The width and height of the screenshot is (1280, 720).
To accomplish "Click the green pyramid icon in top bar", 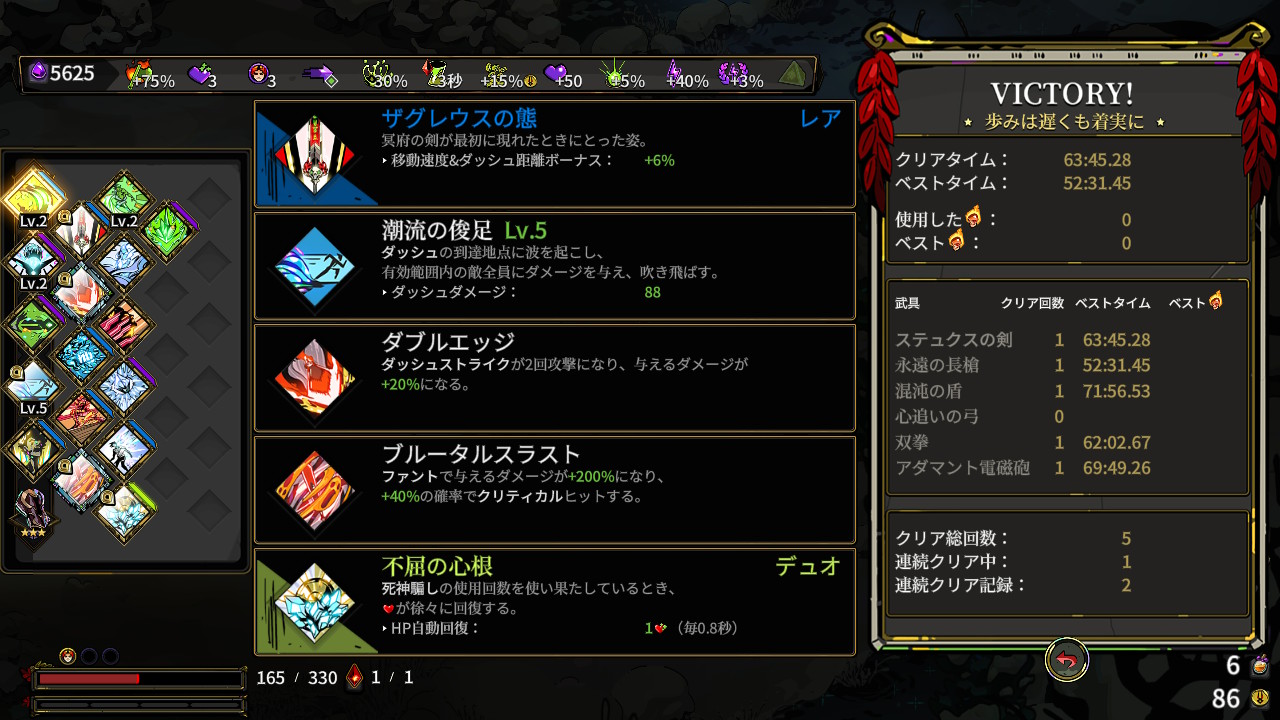I will (x=794, y=74).
